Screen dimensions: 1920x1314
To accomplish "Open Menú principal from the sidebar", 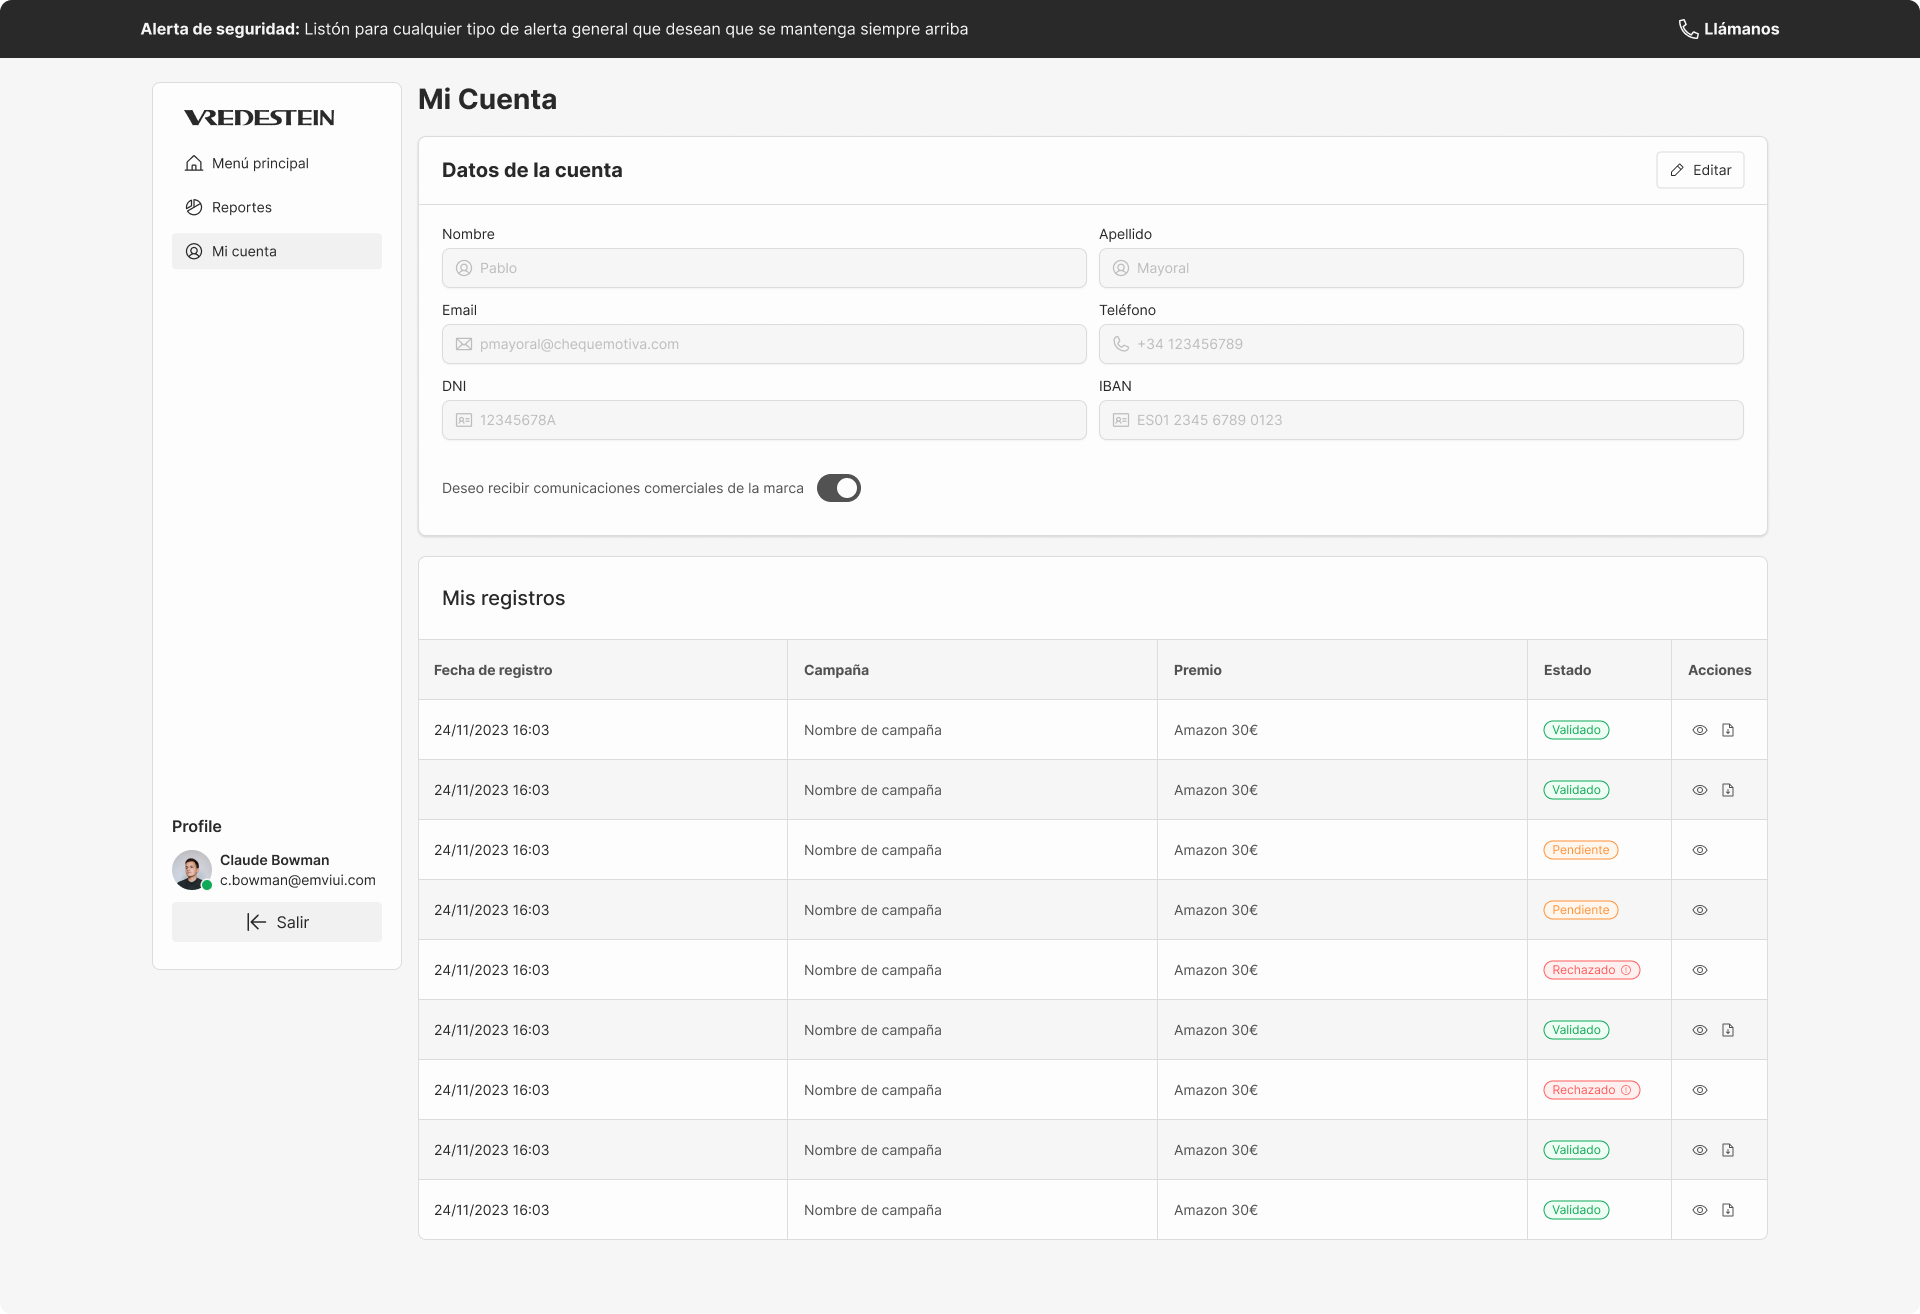I will tap(259, 163).
